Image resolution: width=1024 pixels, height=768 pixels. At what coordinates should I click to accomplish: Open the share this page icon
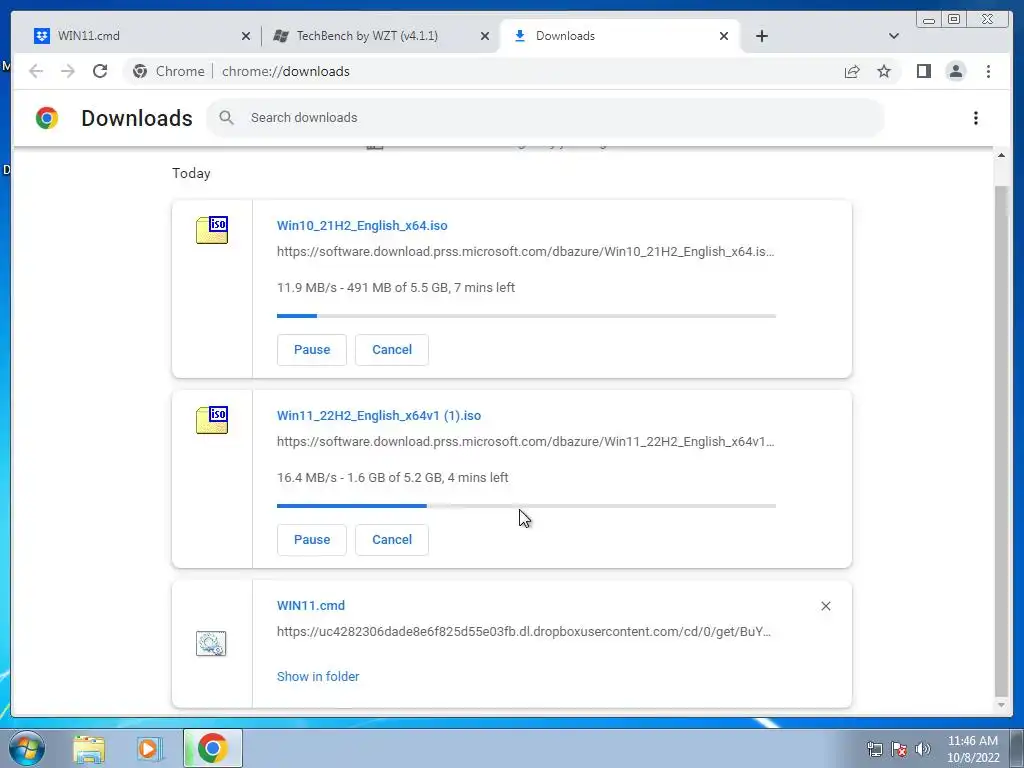click(852, 71)
